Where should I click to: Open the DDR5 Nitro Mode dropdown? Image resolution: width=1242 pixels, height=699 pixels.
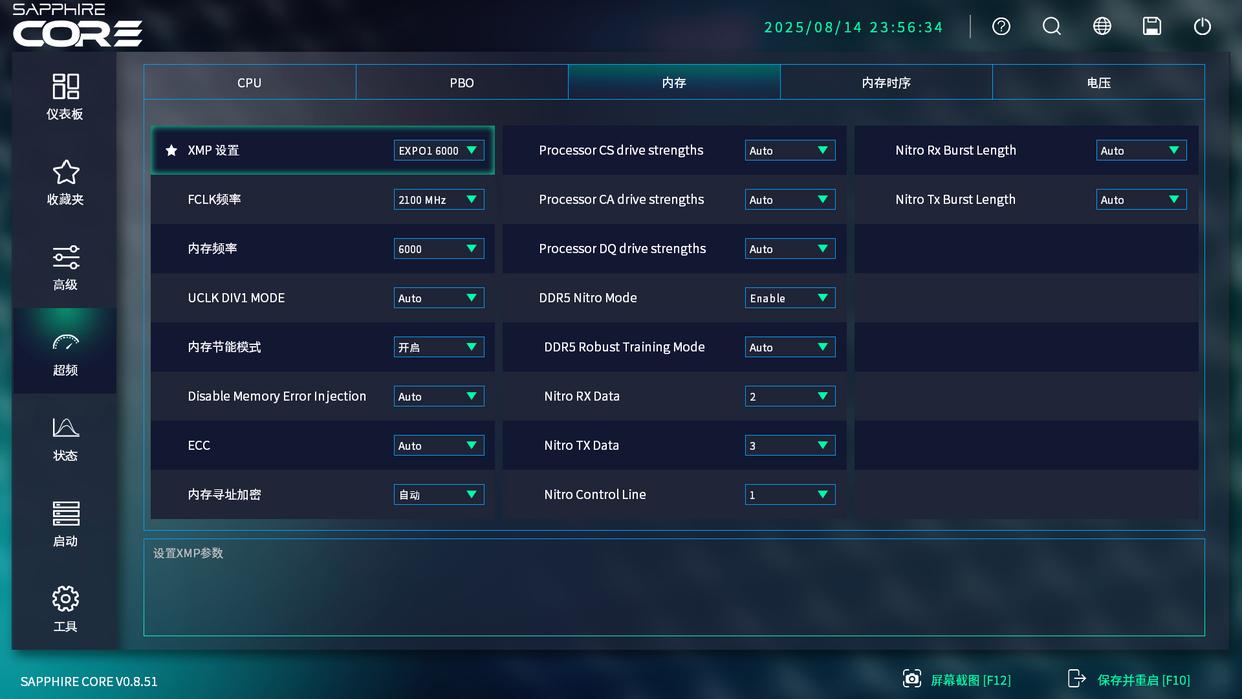coord(790,298)
